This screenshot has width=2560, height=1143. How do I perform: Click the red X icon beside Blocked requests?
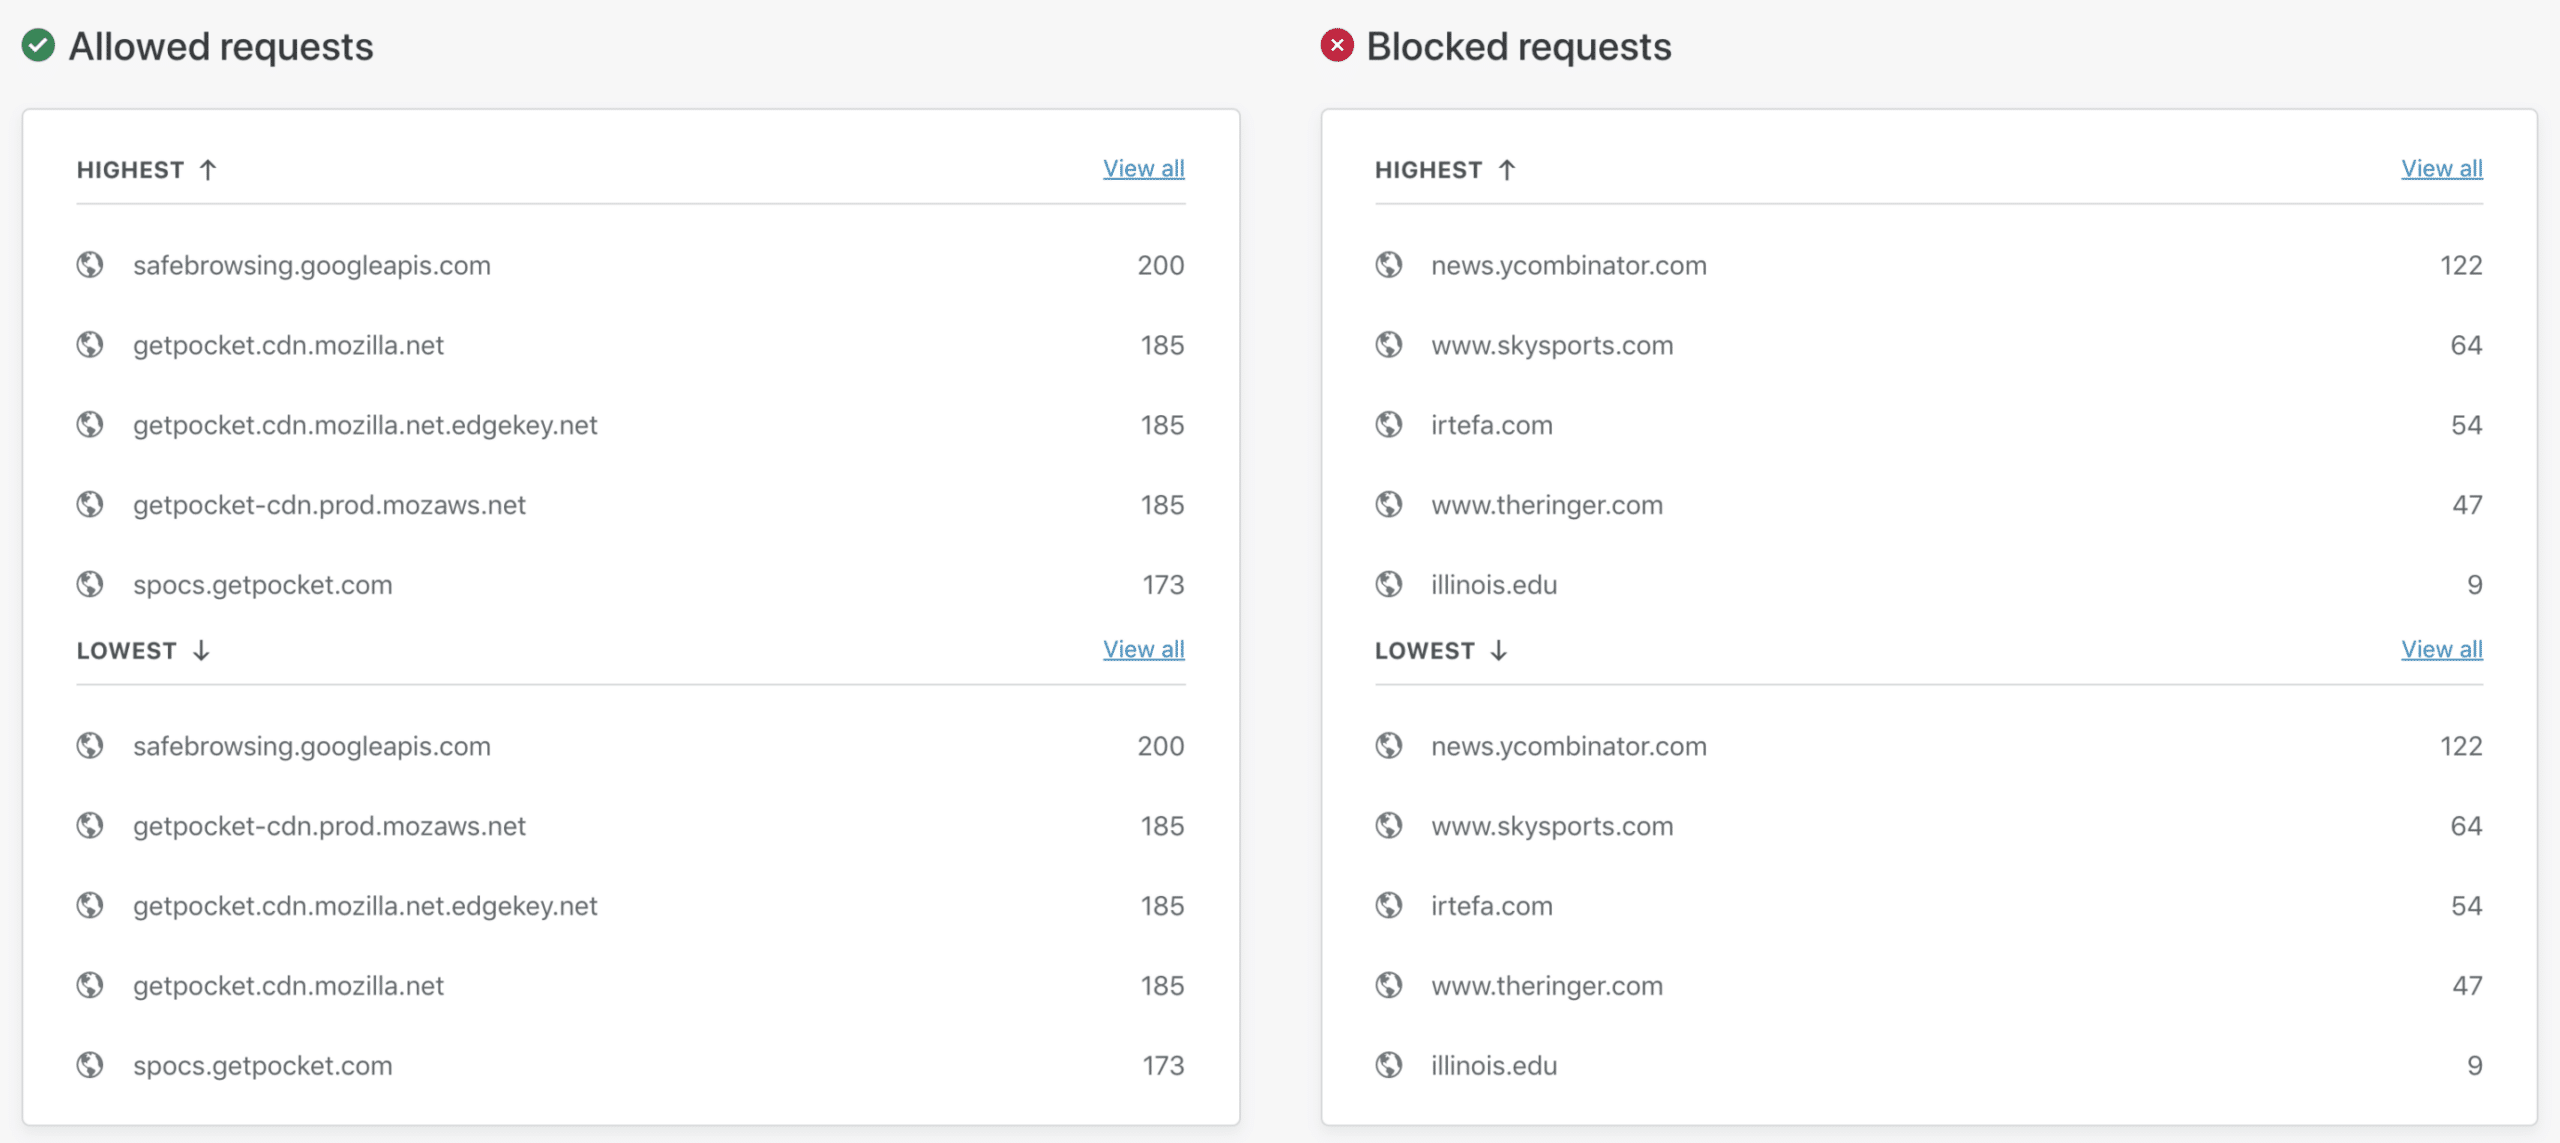[1337, 46]
